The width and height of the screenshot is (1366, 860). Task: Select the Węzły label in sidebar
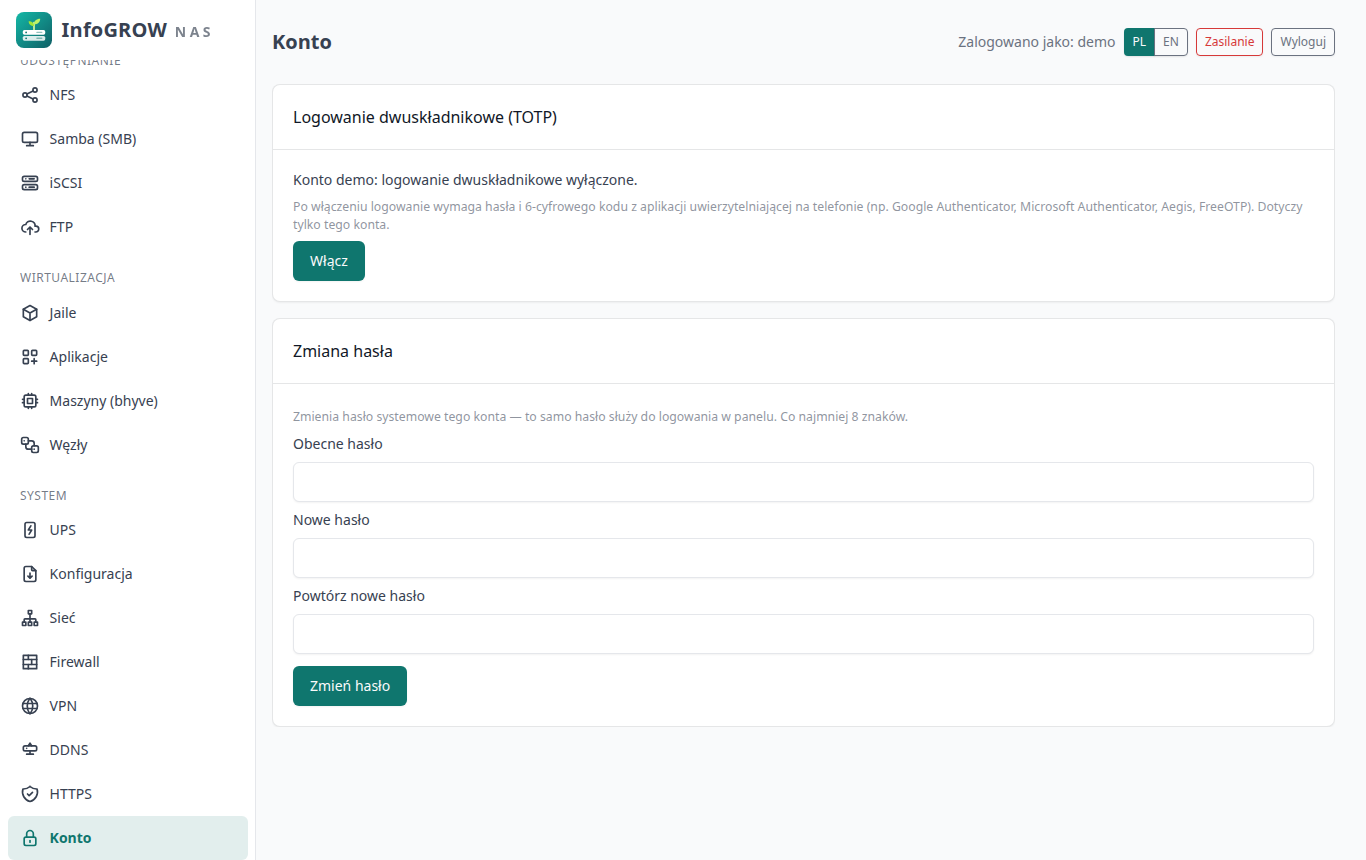[69, 445]
